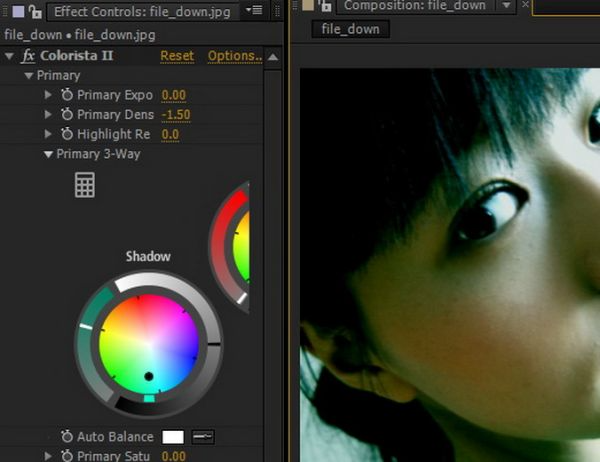
Task: Toggle Auto Balance stopwatch
Action: point(67,436)
